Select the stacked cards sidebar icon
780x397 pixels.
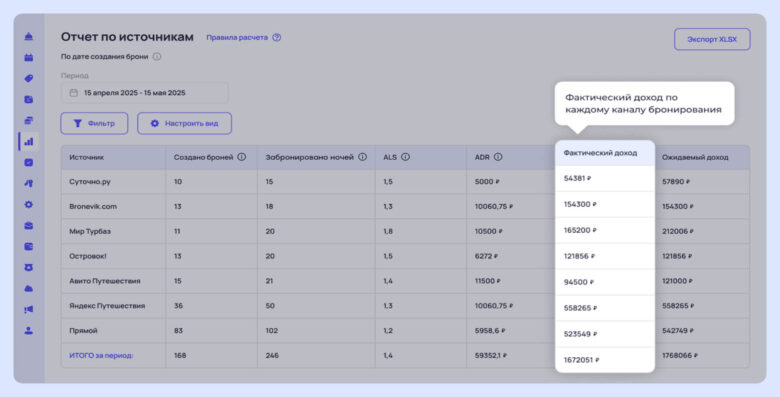pyautogui.click(x=29, y=120)
